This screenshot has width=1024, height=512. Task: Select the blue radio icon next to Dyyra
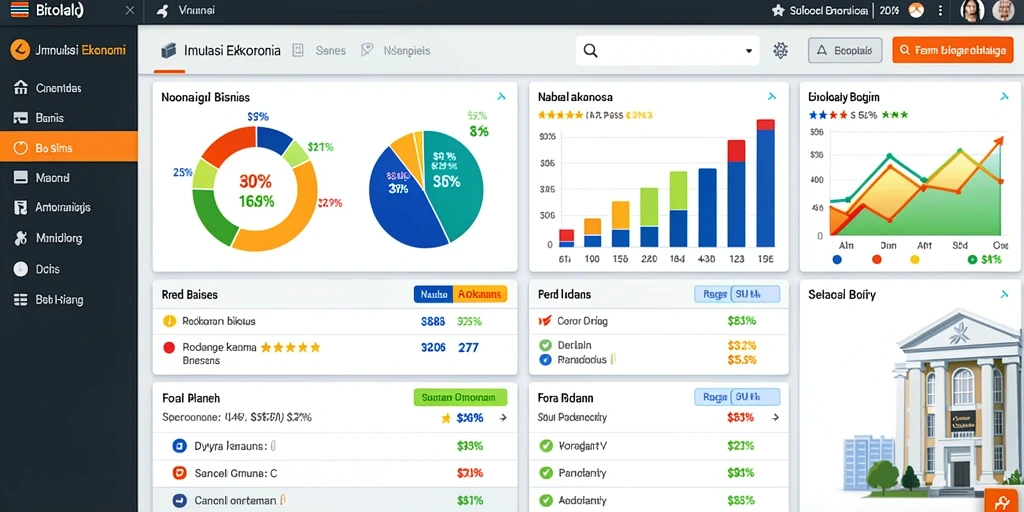[x=178, y=446]
